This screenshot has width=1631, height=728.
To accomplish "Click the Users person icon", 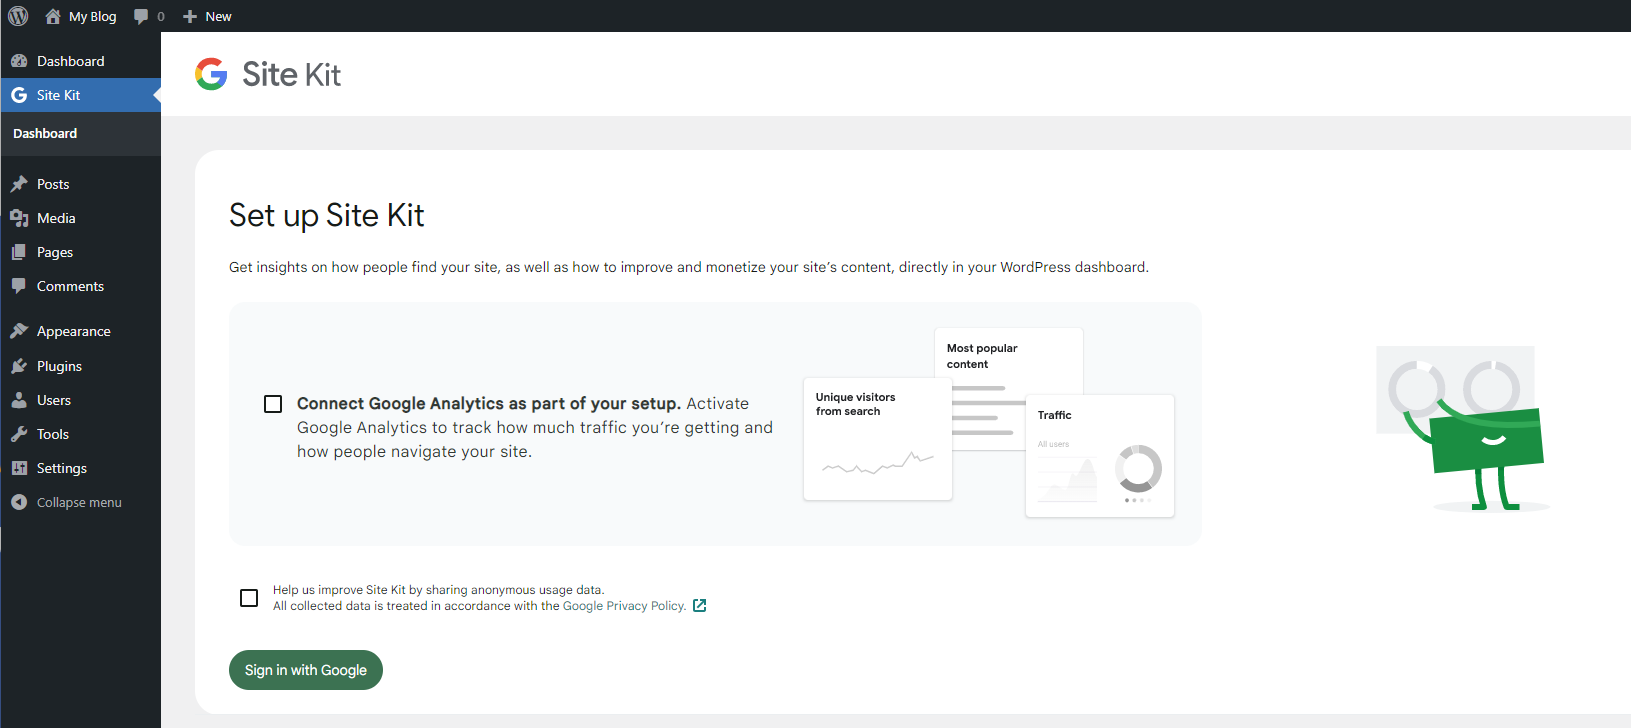I will tap(19, 400).
